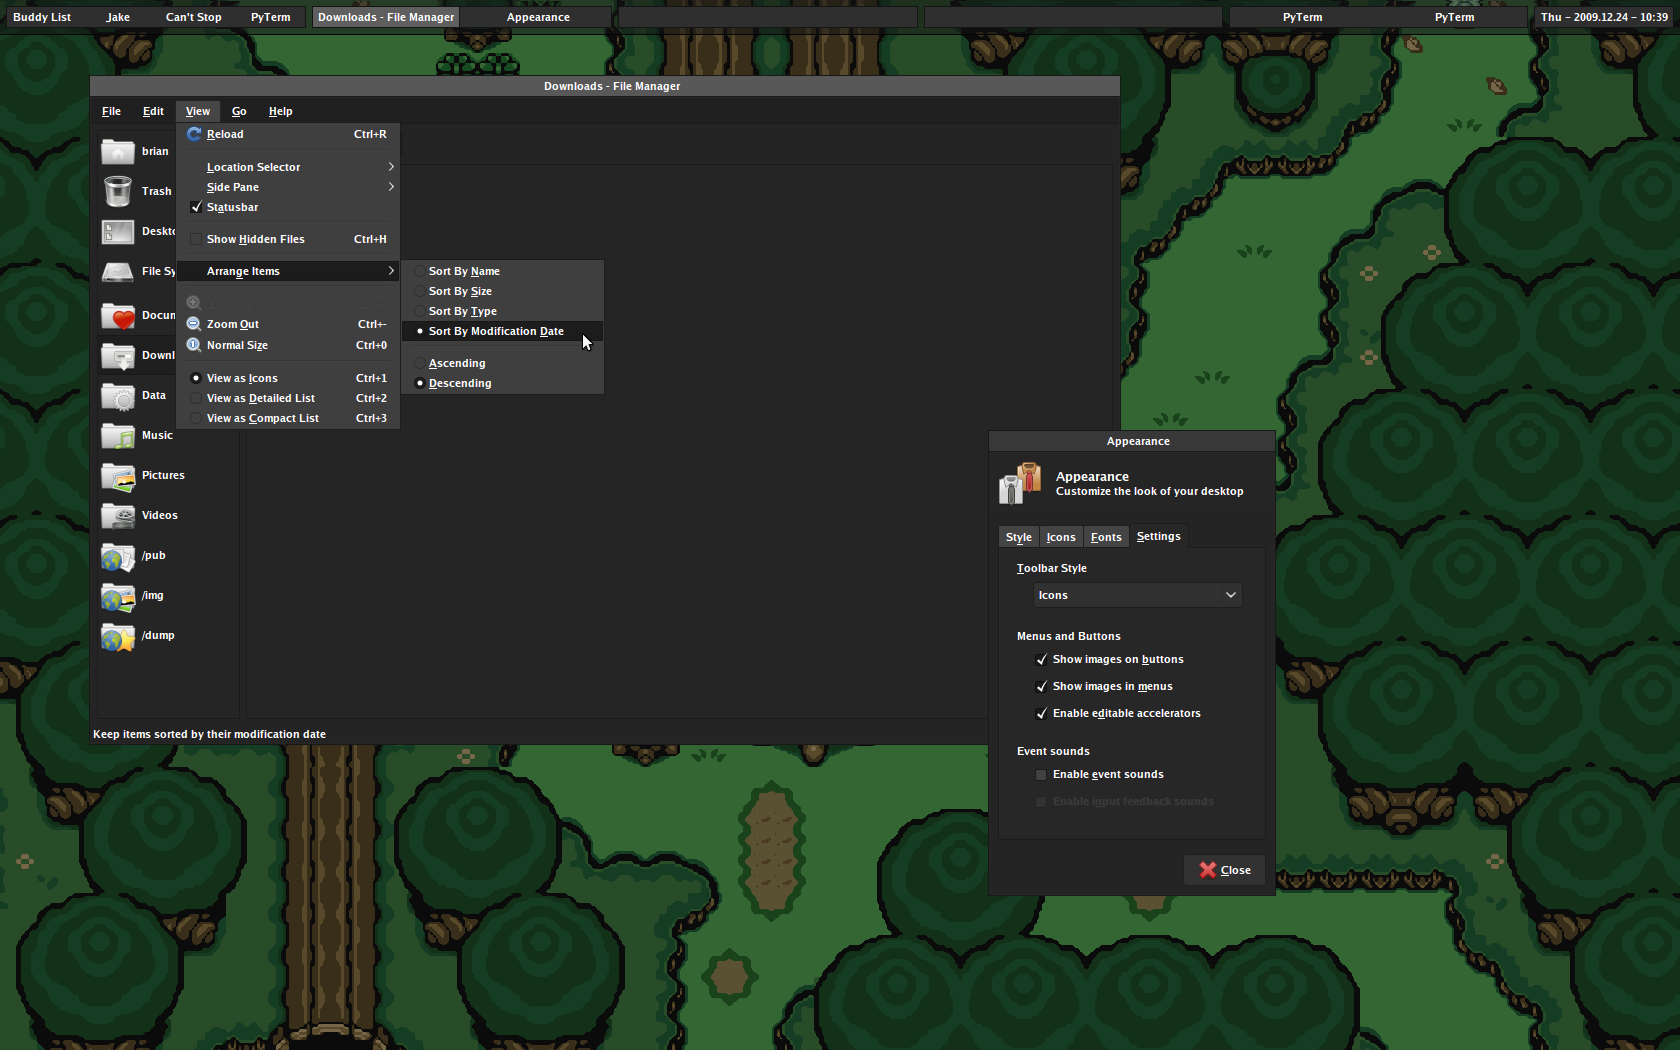Select Sort By Modification Date option

coord(502,331)
